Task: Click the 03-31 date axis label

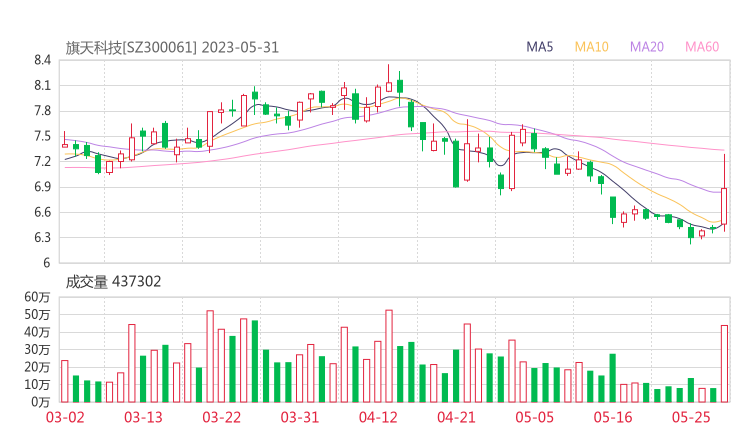Action: 300,417
